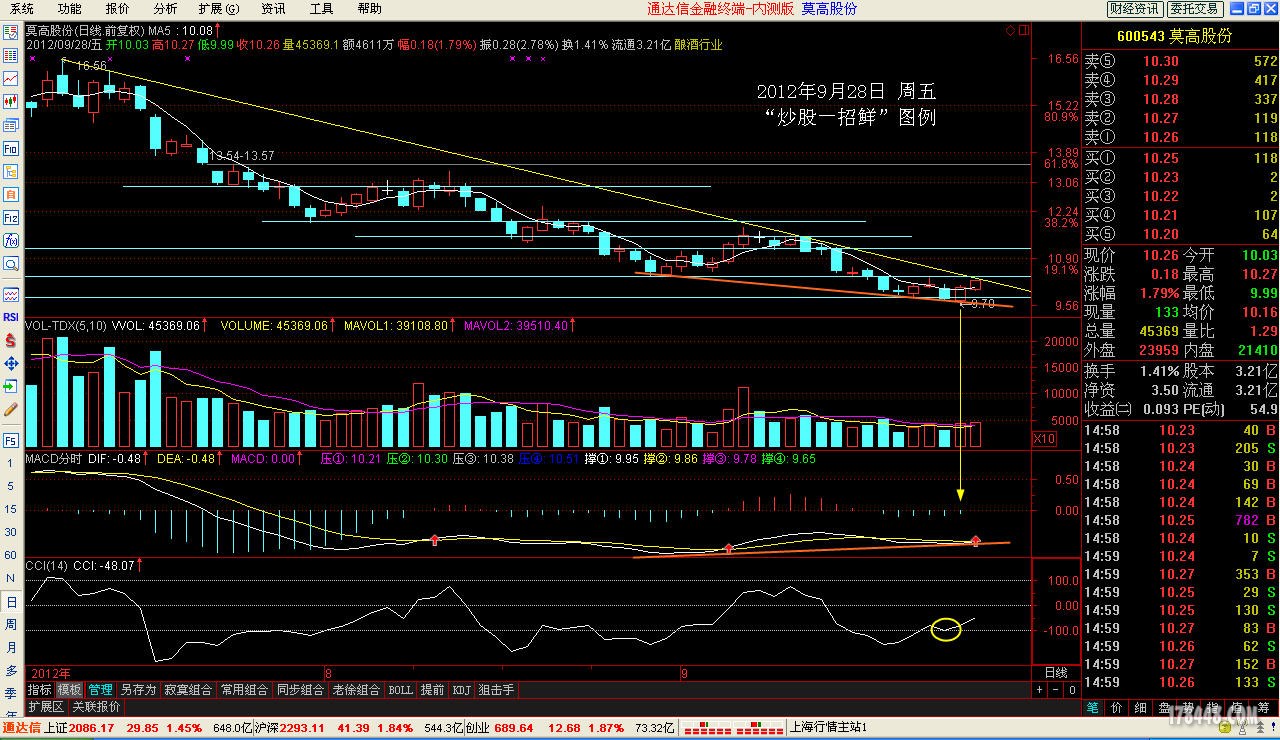Switch to 1-minute period
The width and height of the screenshot is (1280, 740).
11,463
